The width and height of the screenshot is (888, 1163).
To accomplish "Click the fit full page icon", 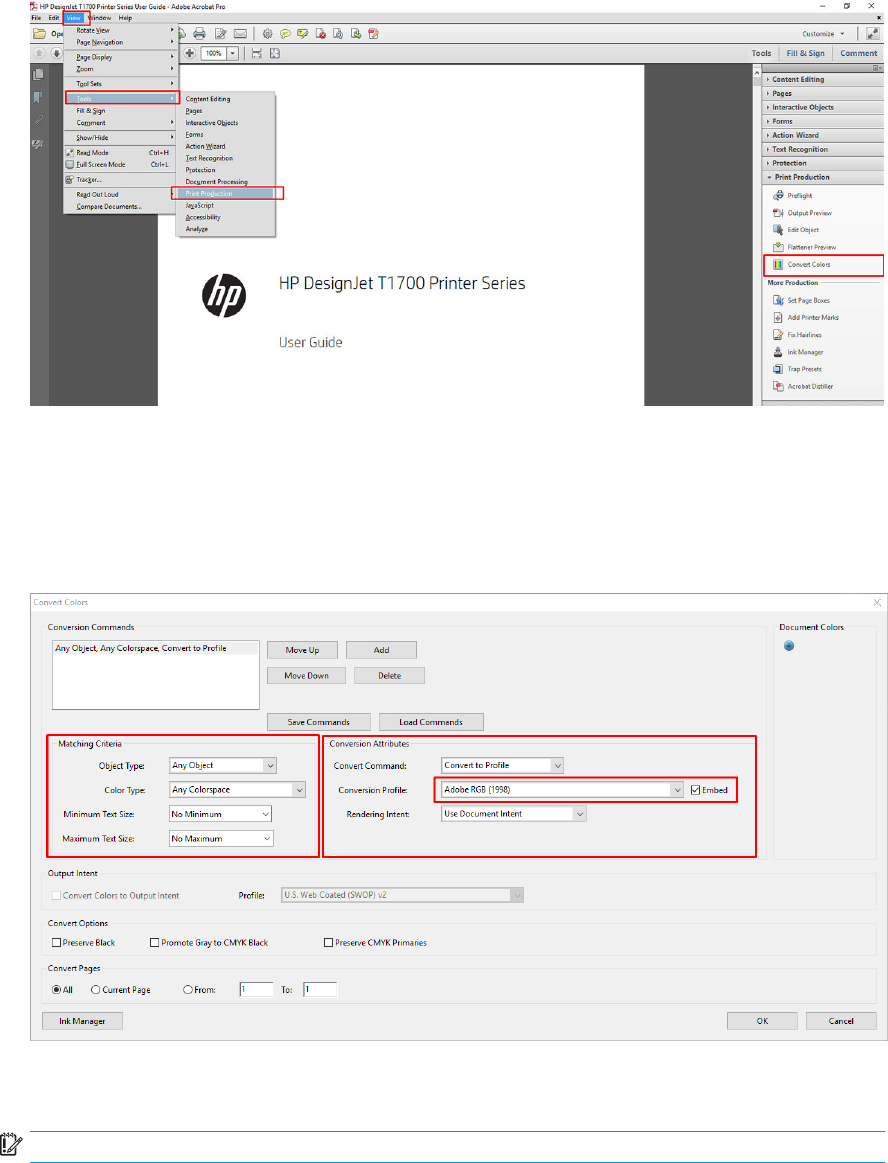I will (x=274, y=53).
